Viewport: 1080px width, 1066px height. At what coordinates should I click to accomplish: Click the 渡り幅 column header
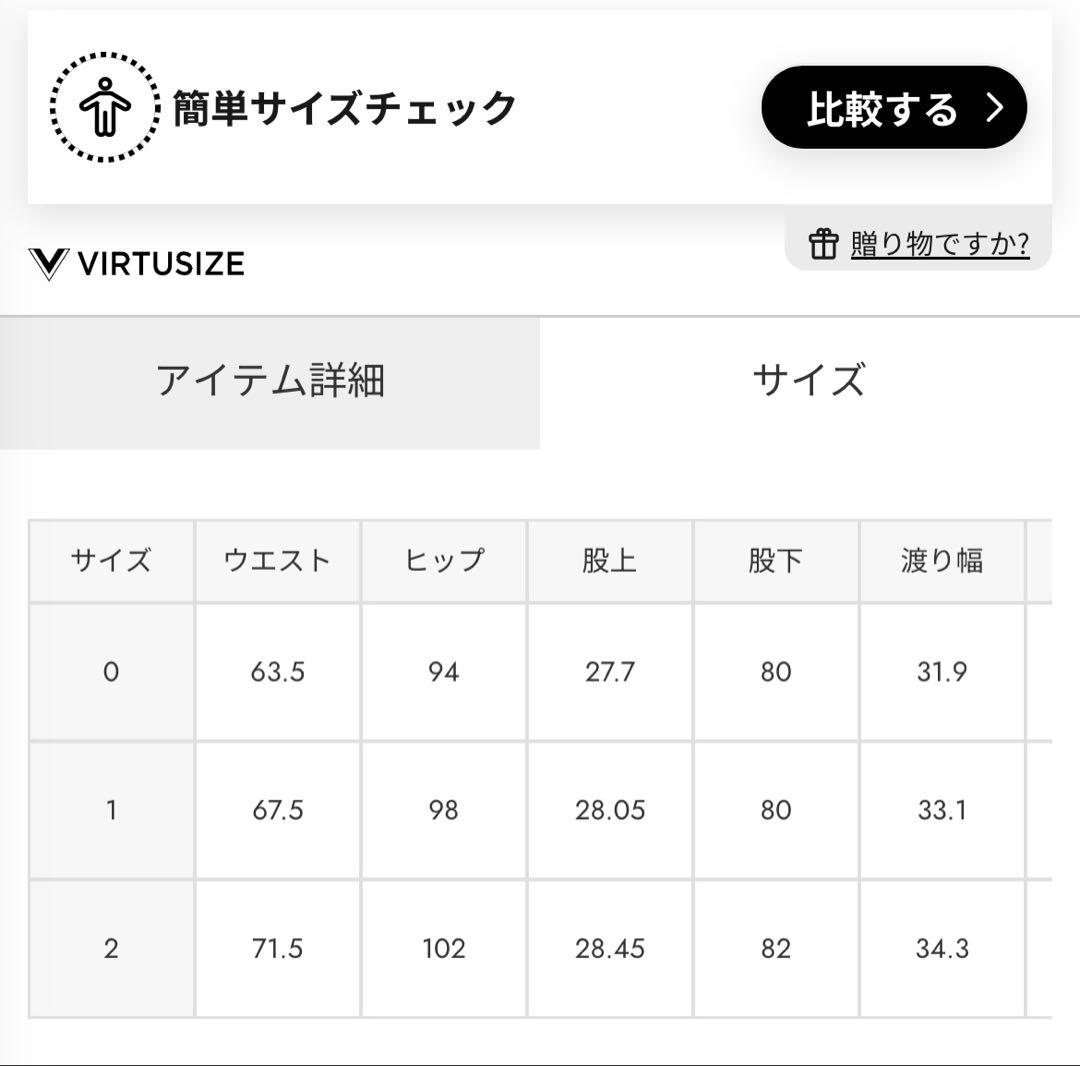tap(940, 560)
